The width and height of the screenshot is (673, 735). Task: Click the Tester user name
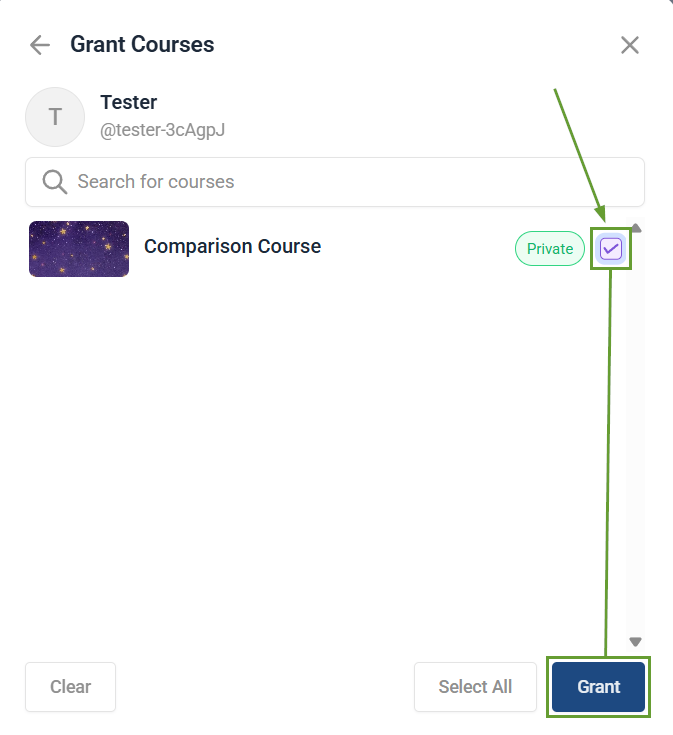pos(129,102)
